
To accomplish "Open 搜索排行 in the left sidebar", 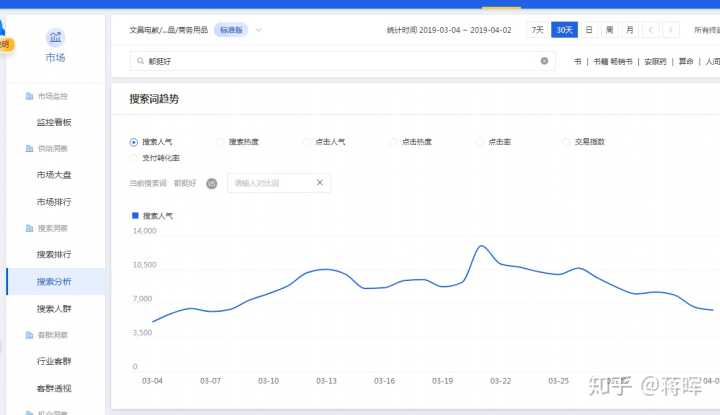I will click(x=54, y=255).
